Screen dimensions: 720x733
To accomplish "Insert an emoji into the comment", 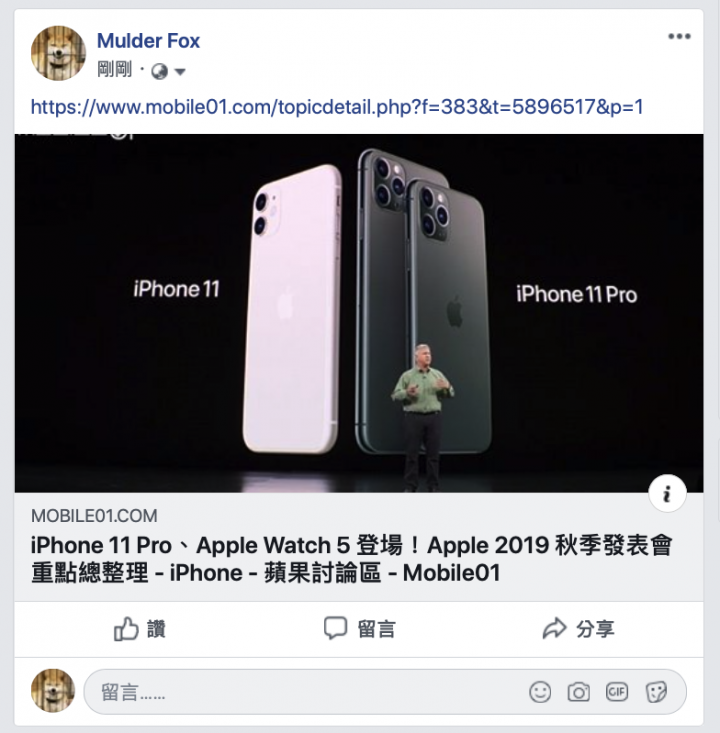I will coord(540,692).
